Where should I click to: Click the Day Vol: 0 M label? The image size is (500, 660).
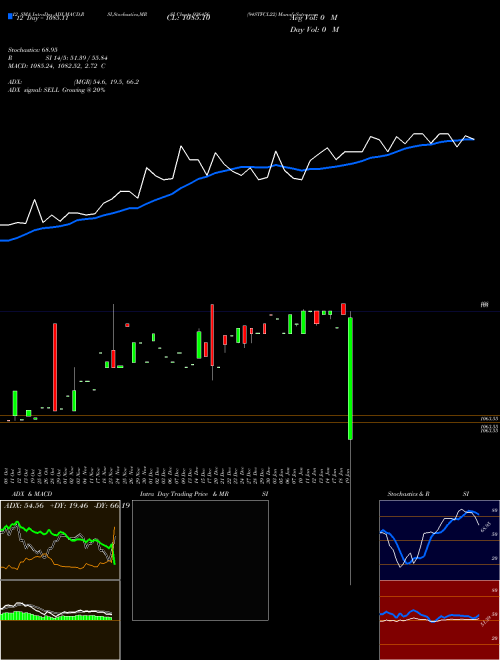(314, 29)
